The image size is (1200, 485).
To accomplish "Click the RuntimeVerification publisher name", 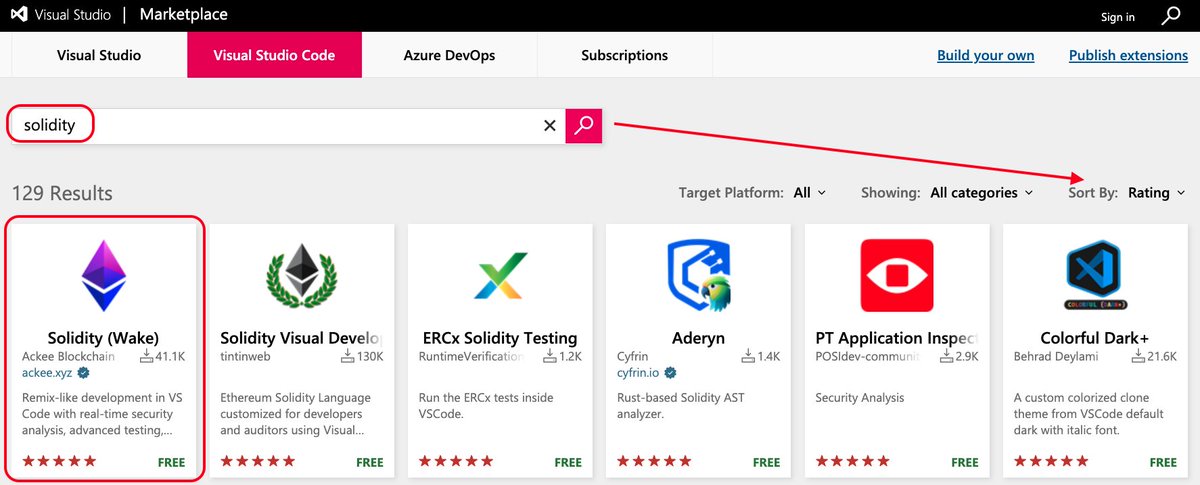I will click(x=471, y=356).
